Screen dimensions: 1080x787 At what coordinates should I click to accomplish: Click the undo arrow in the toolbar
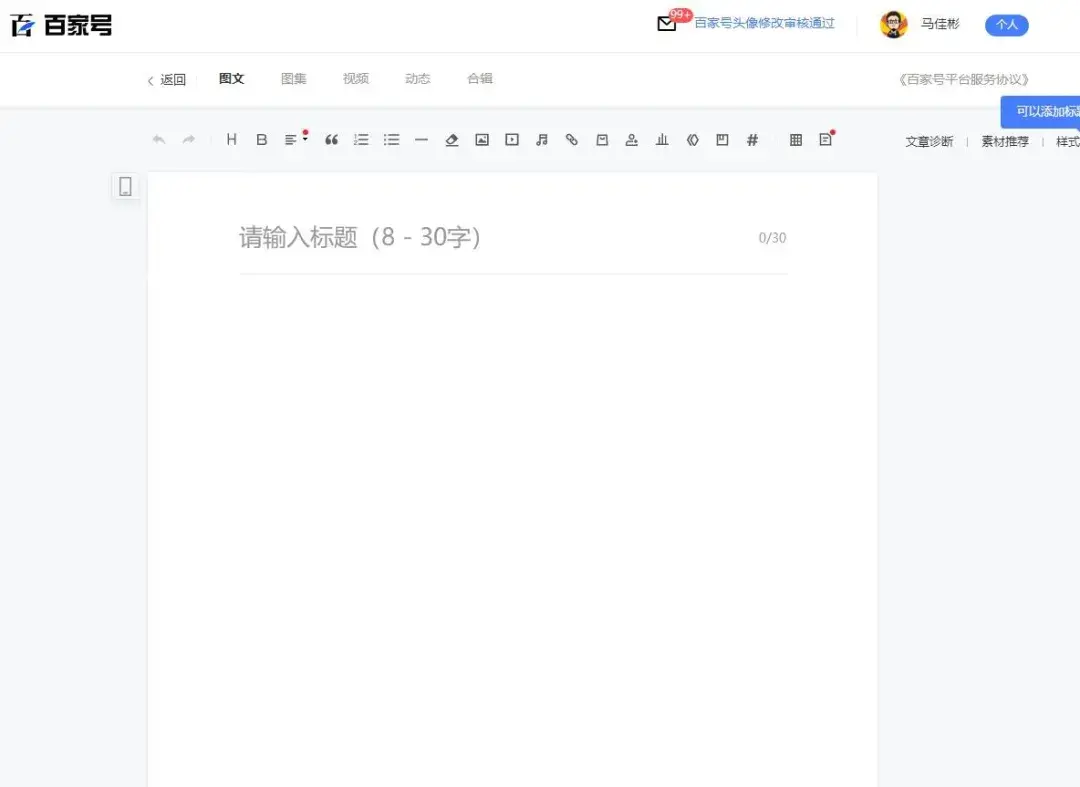tap(158, 140)
